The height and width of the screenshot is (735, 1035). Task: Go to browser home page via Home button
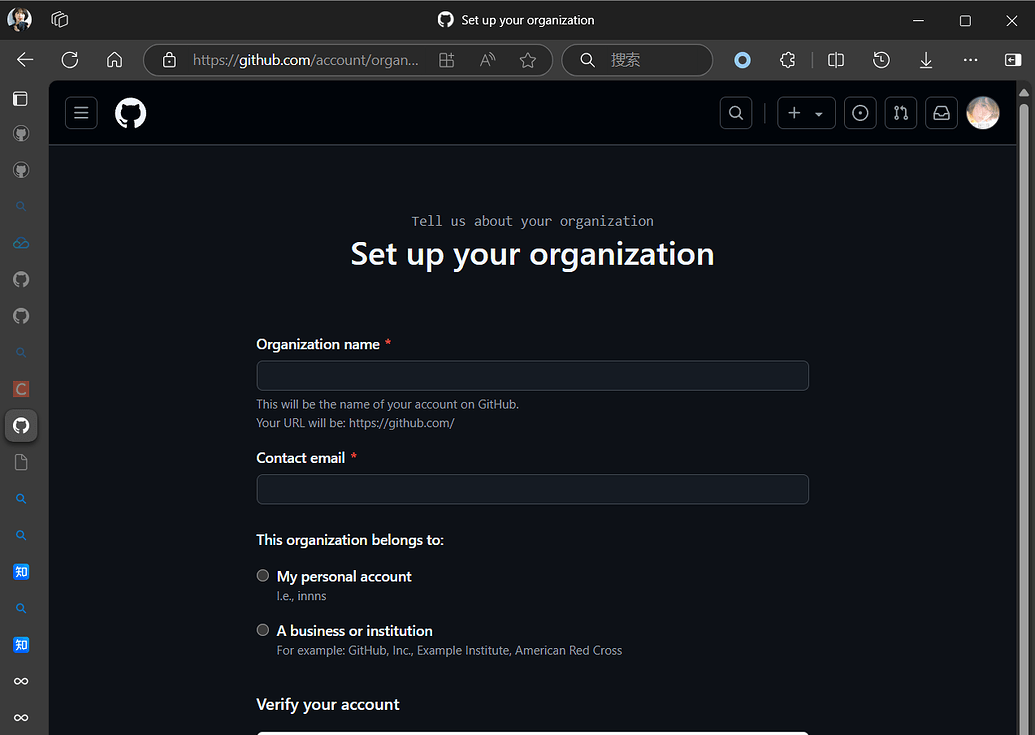(x=114, y=60)
